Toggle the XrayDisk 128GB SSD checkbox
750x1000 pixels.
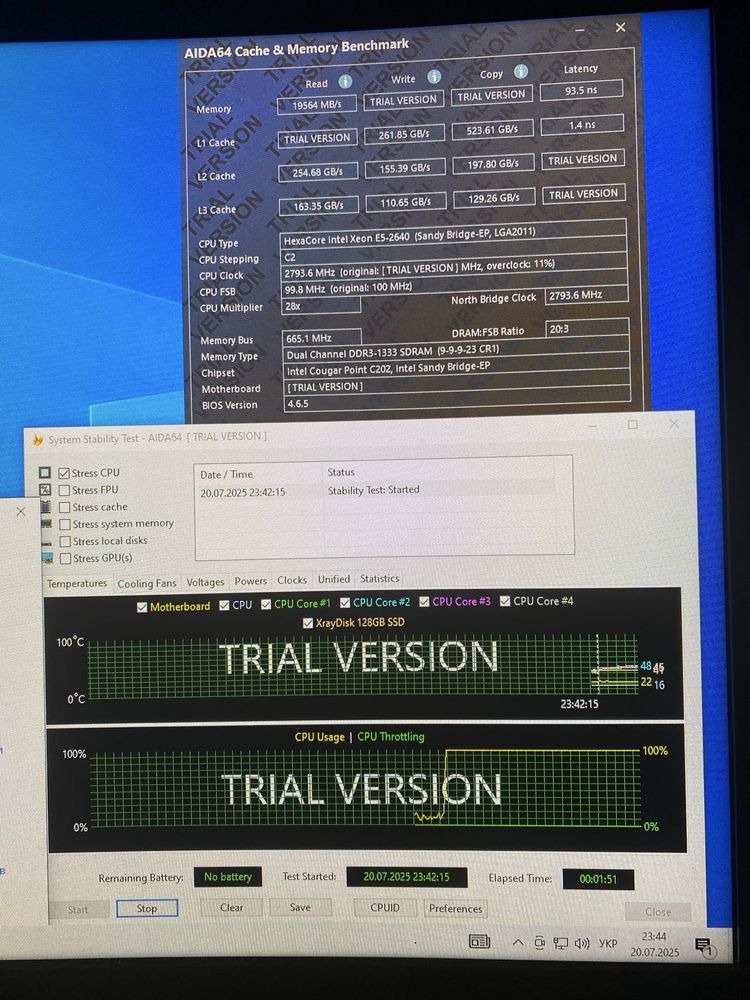308,623
